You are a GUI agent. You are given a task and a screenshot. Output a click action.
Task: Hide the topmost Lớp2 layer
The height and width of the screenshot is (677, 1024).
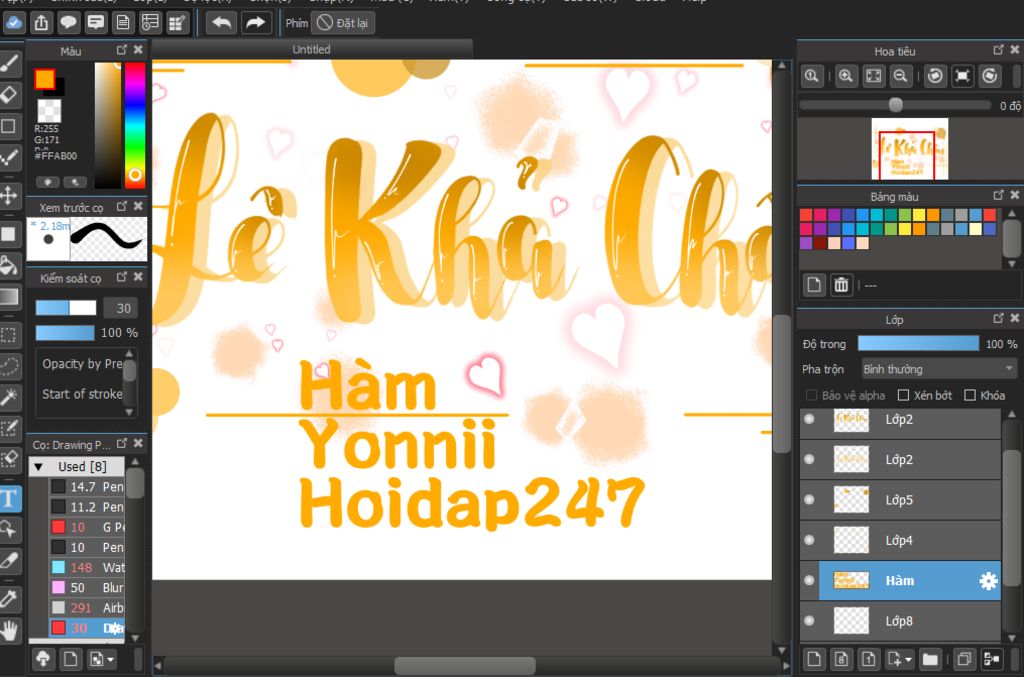[810, 419]
